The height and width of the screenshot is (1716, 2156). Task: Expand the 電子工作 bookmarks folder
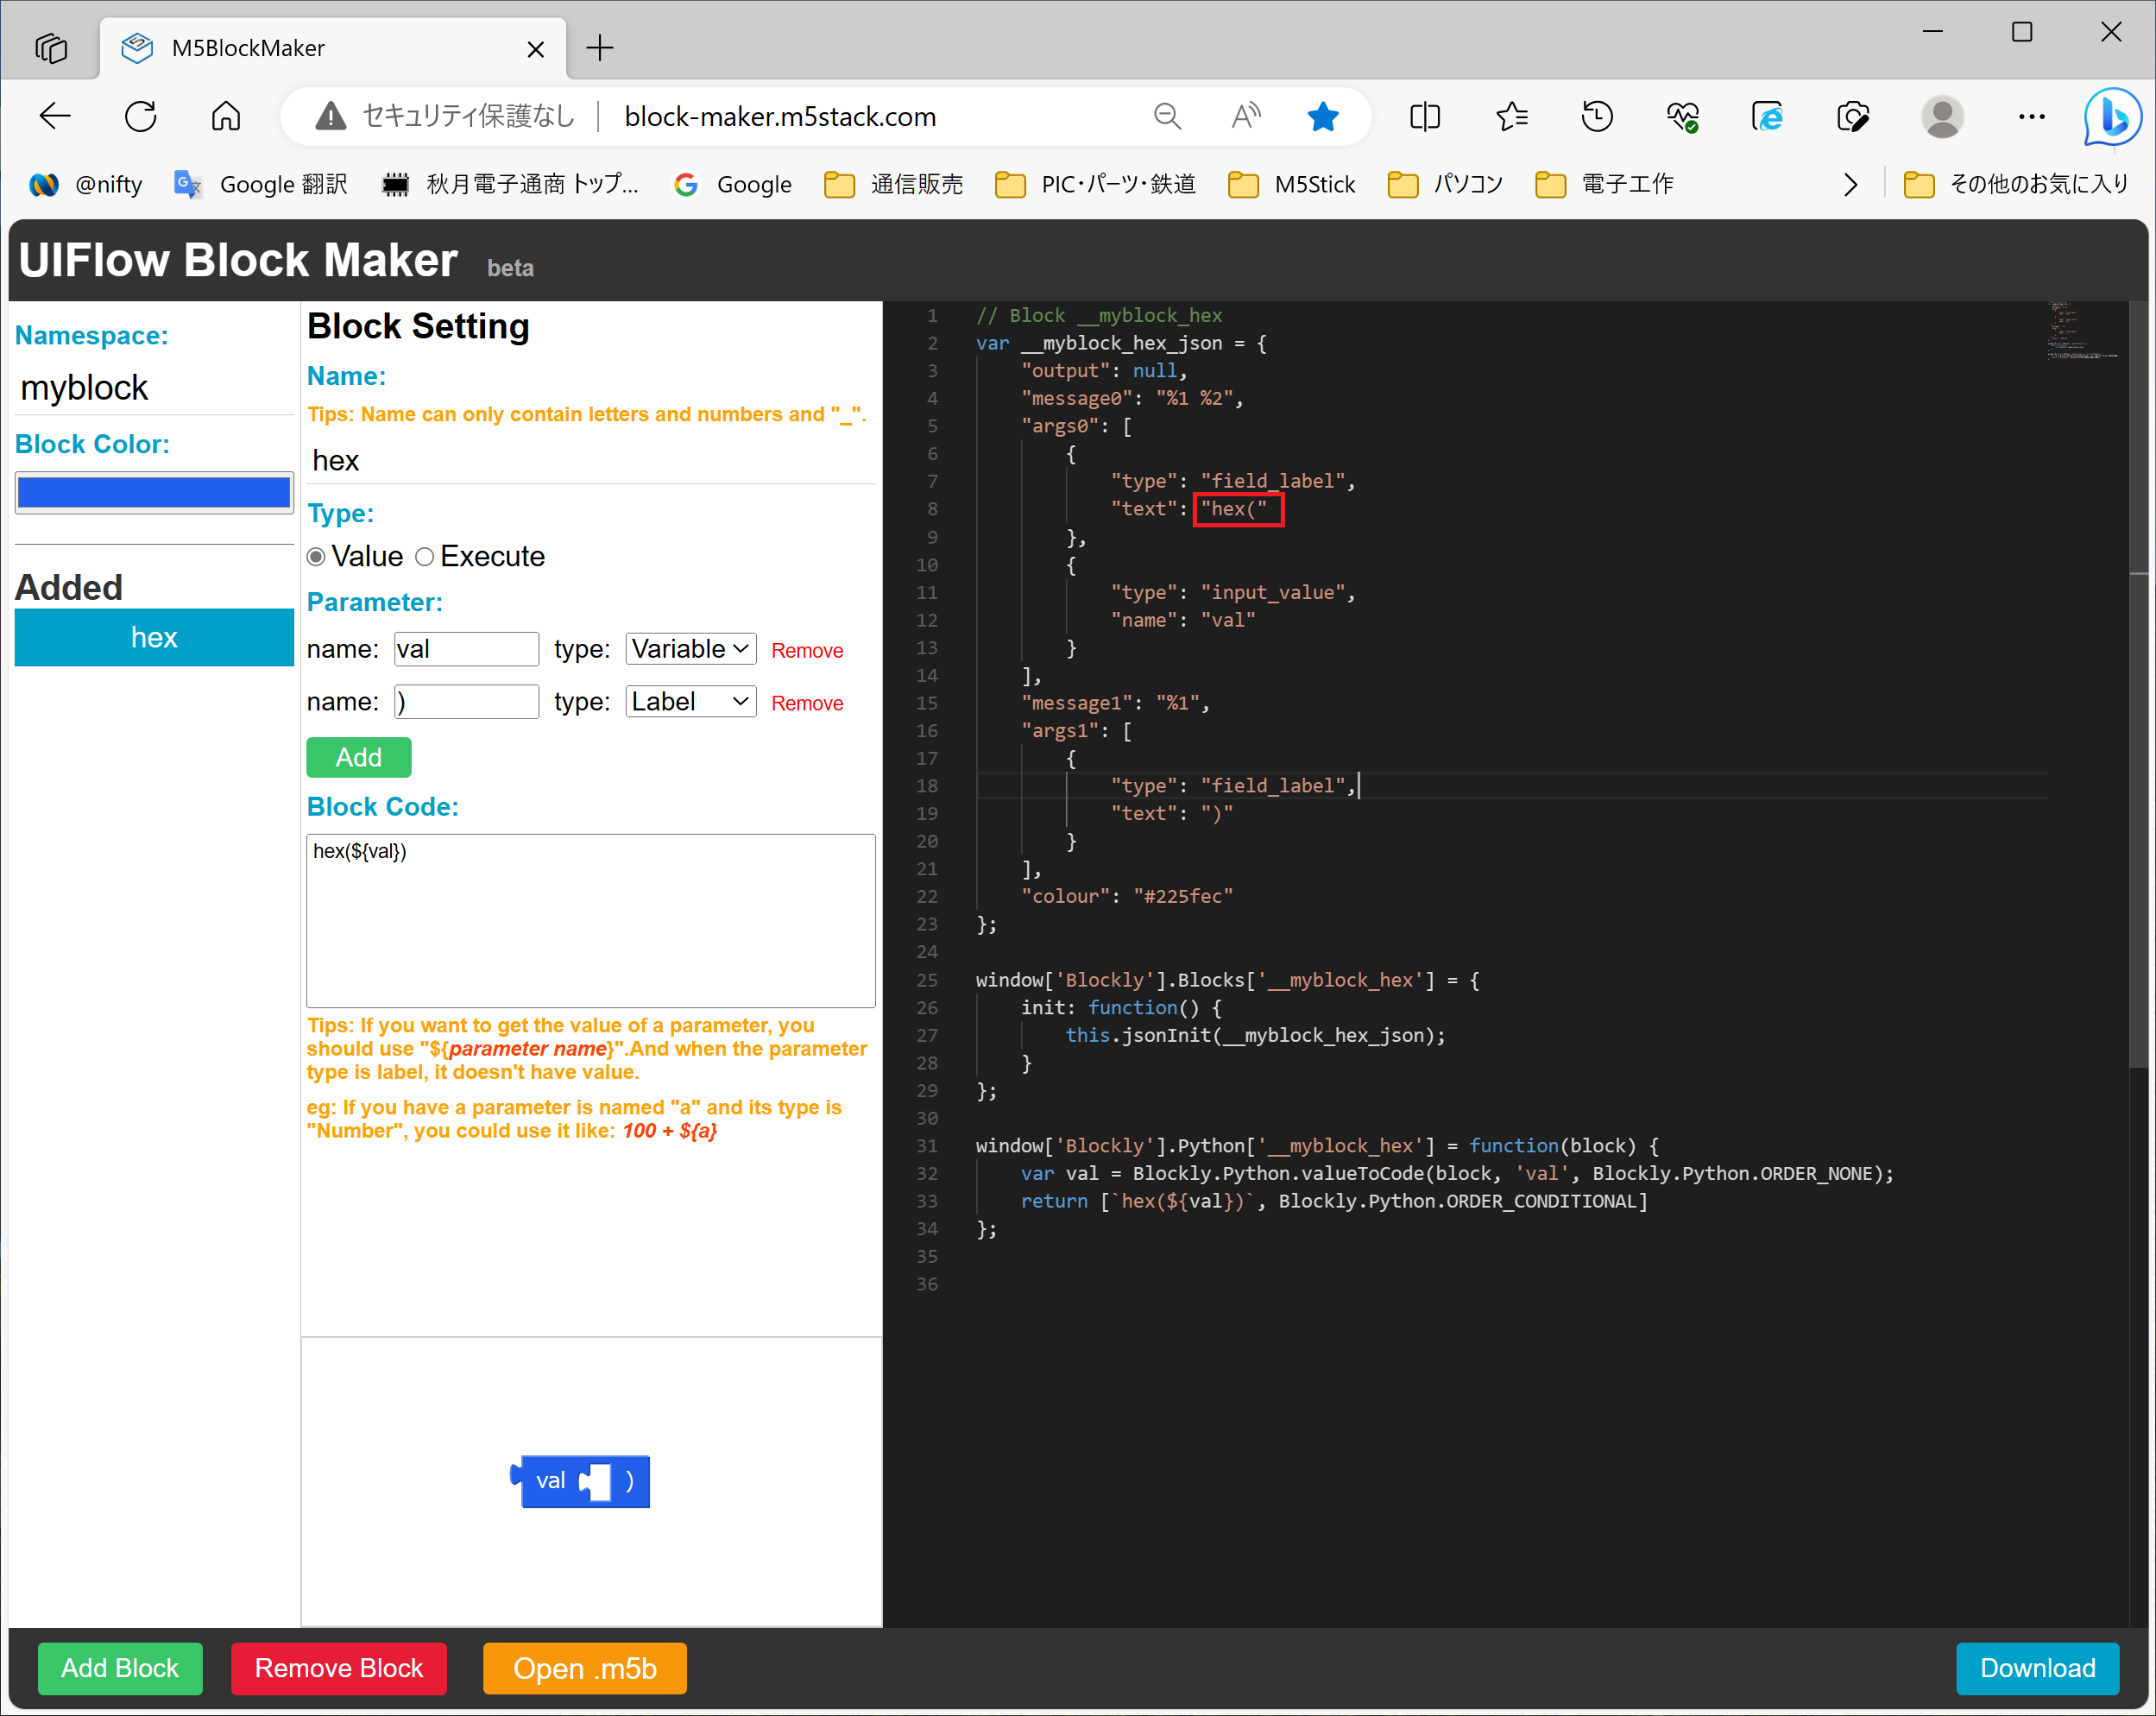(1605, 185)
